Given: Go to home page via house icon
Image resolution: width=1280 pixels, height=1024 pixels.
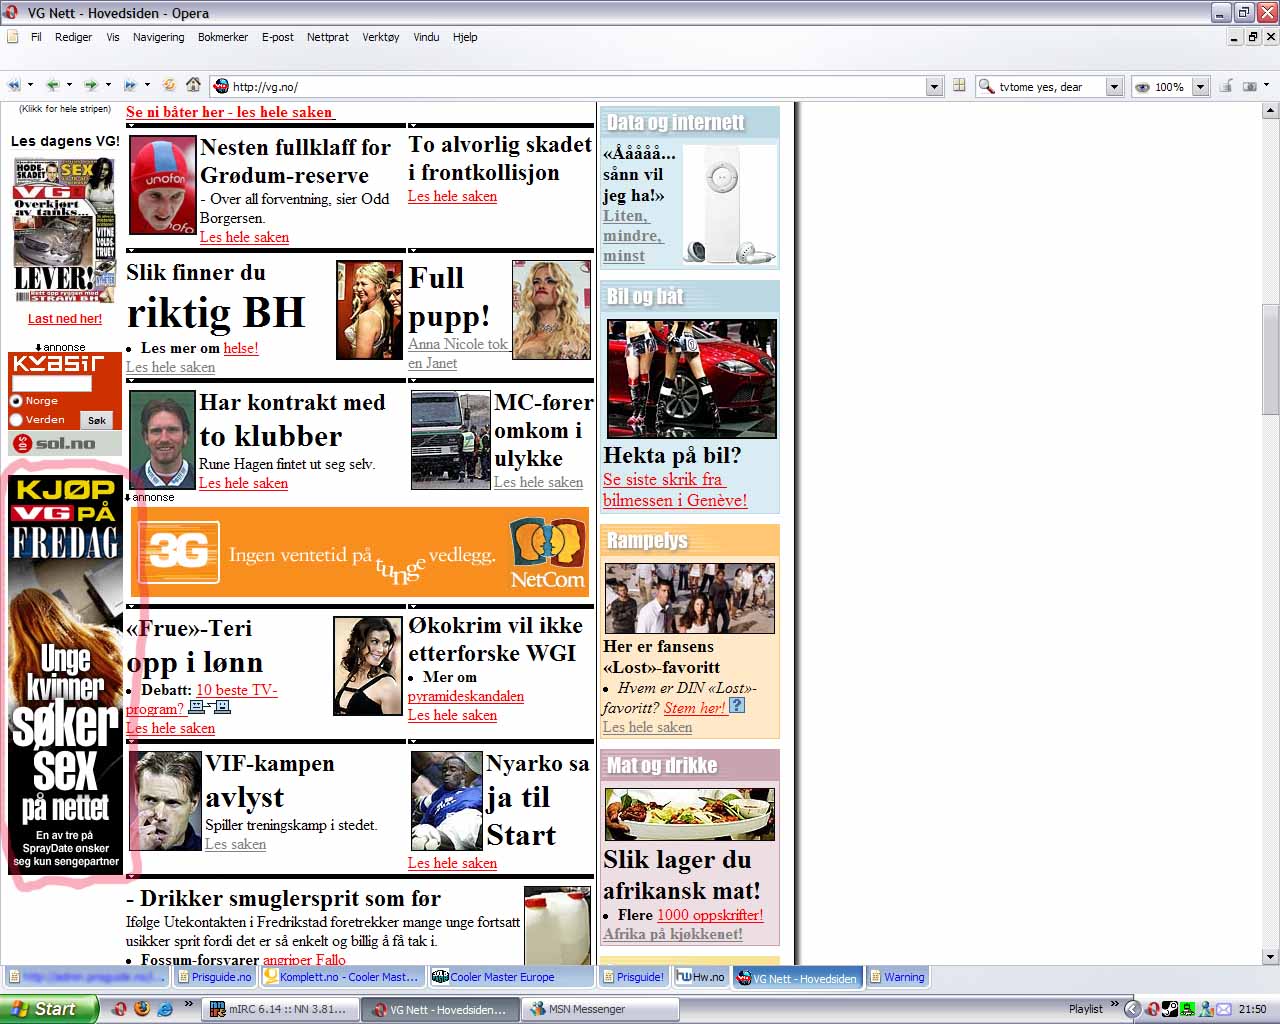Looking at the screenshot, I should point(194,86).
